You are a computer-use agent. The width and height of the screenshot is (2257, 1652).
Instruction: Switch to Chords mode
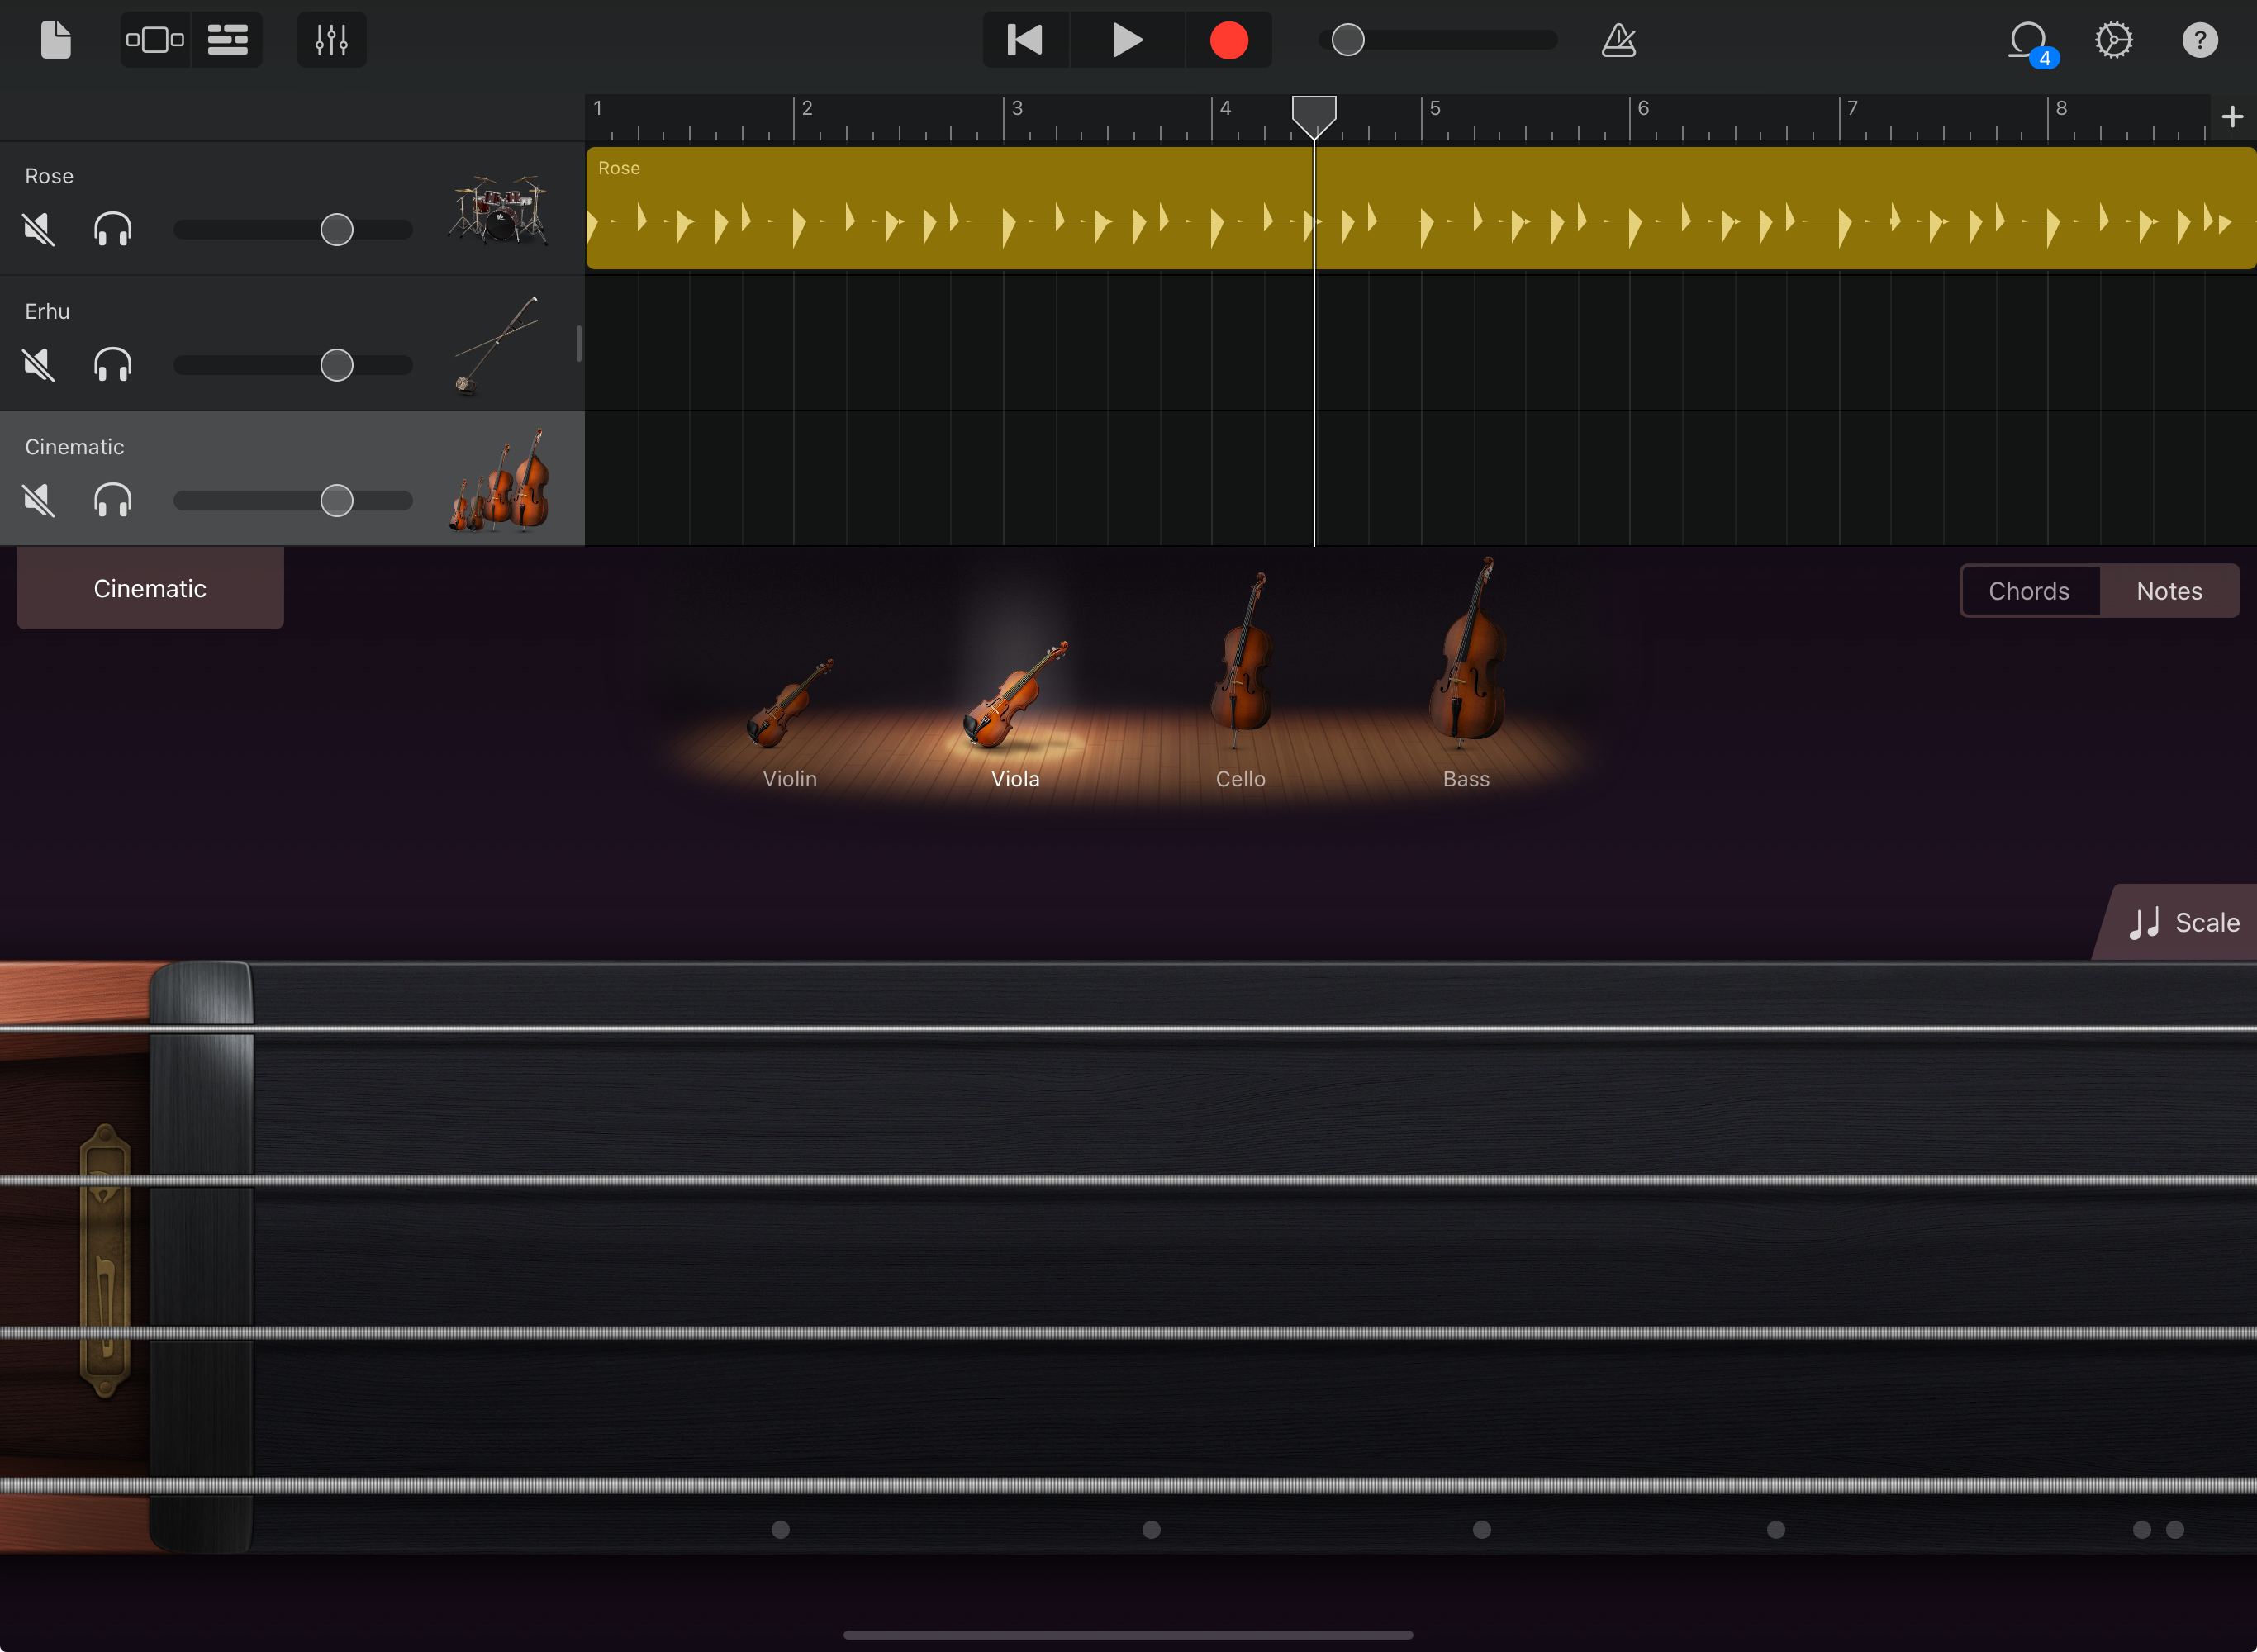[x=2029, y=591]
